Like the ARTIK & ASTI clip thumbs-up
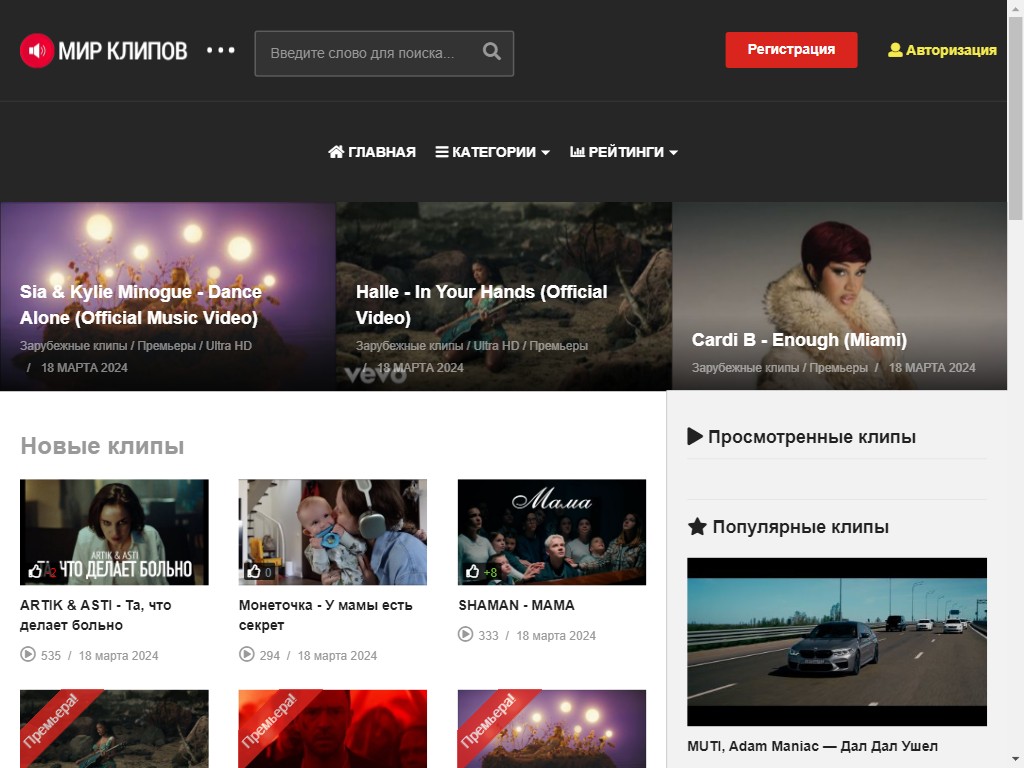The height and width of the screenshot is (768, 1024). point(35,571)
